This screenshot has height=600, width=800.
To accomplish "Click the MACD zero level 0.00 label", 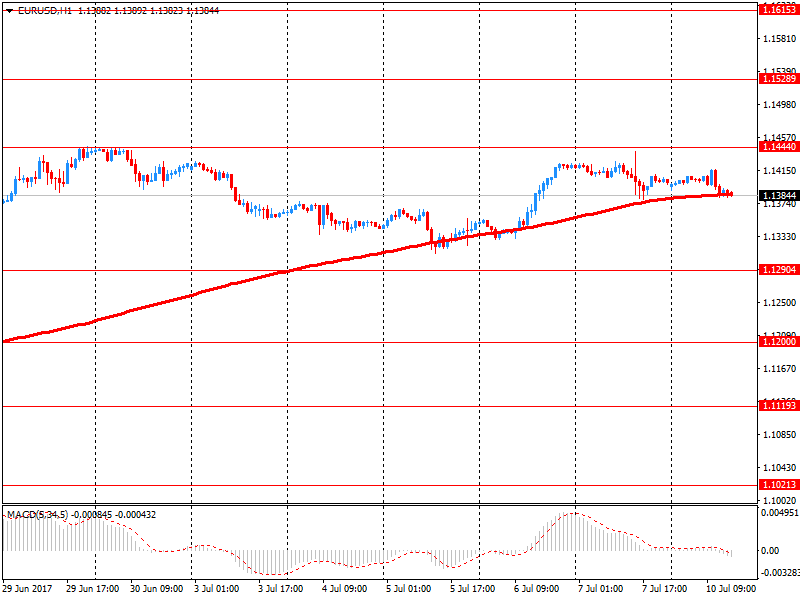I will pyautogui.click(x=770, y=551).
